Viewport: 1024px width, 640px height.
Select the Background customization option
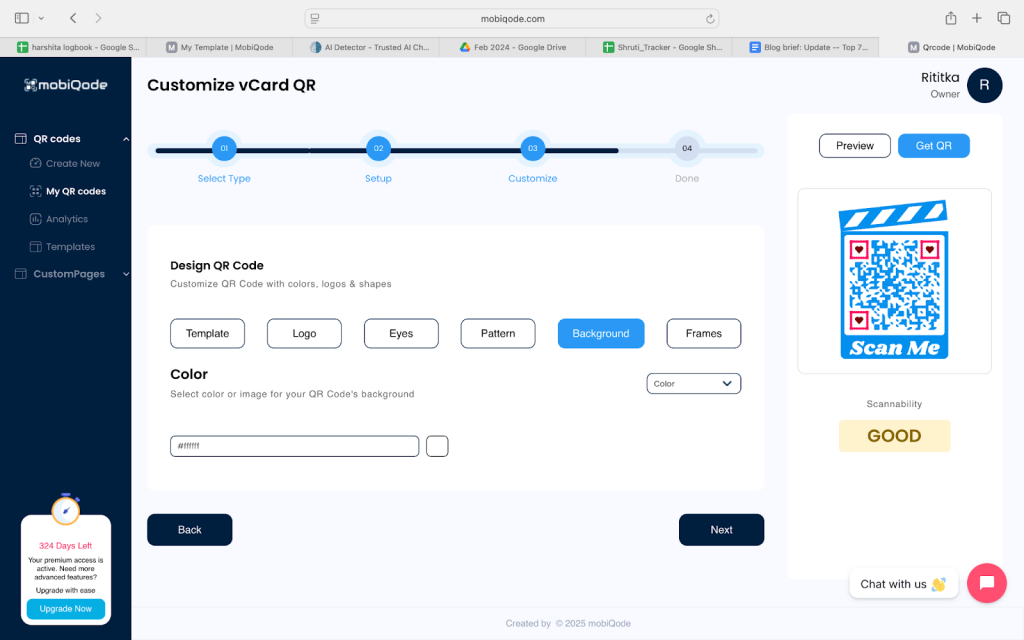coord(601,333)
